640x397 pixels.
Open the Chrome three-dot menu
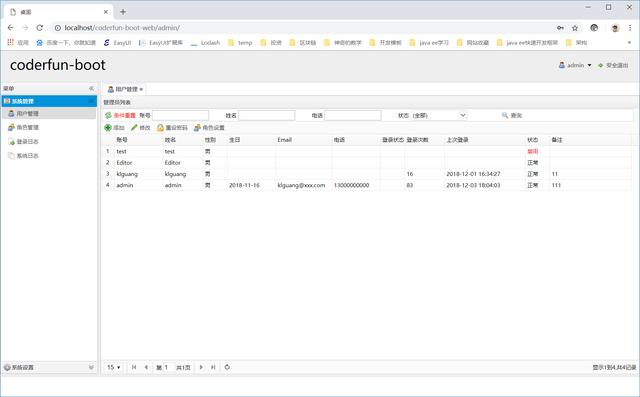630,28
